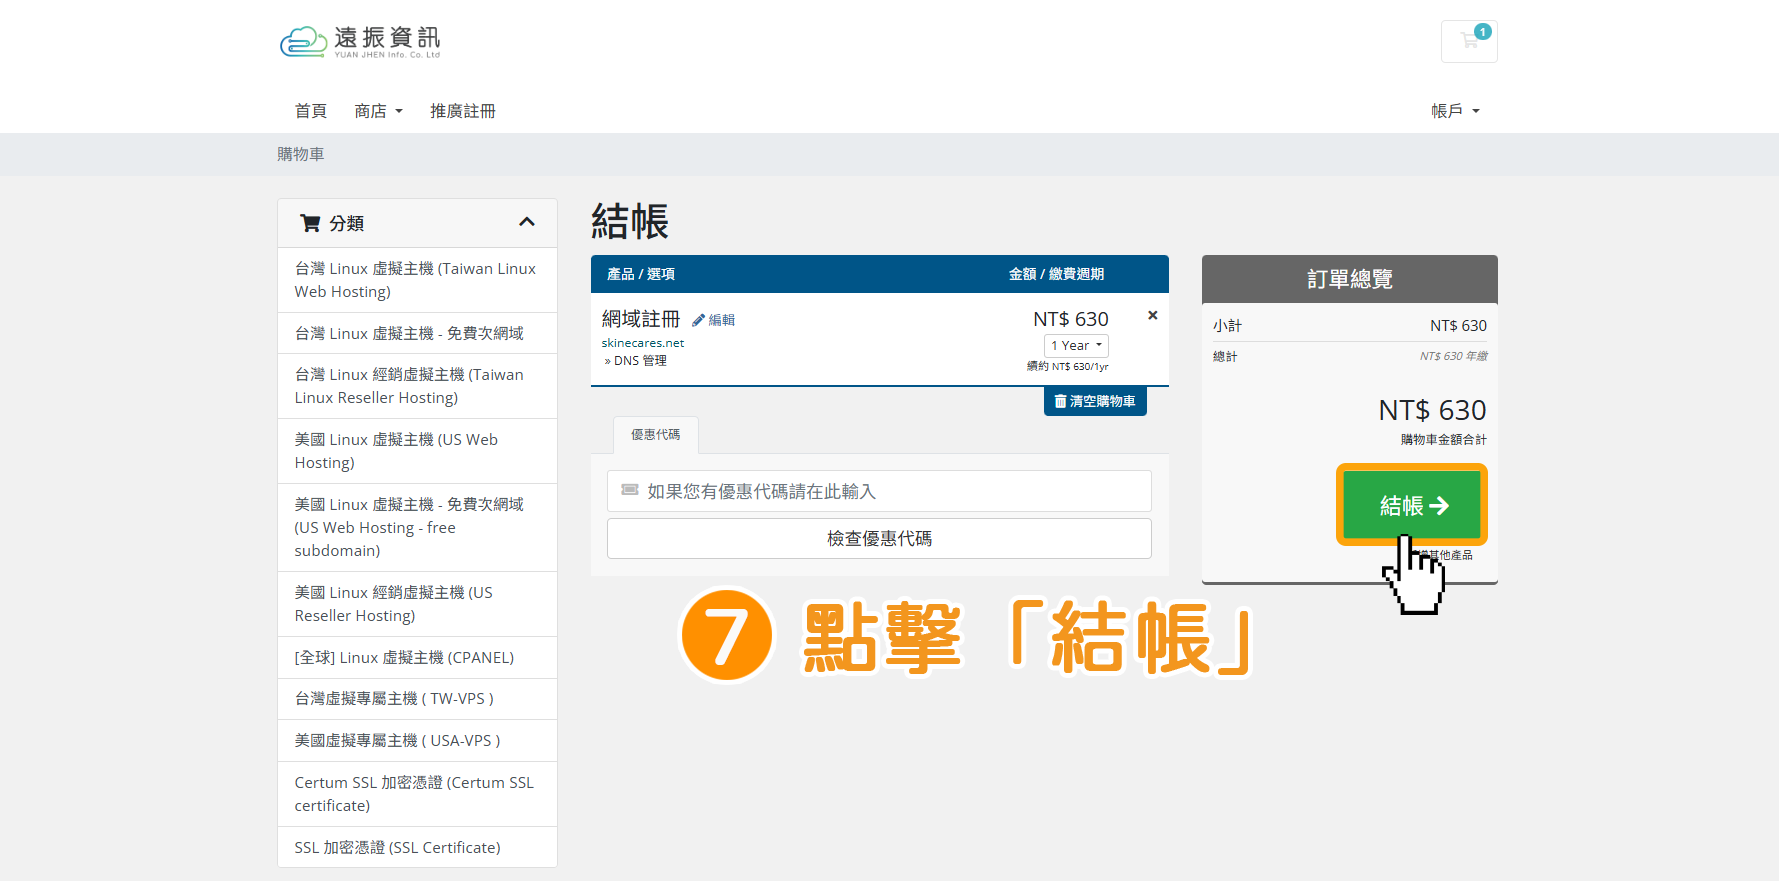Image resolution: width=1779 pixels, height=881 pixels.
Task: Open Certum SSL 加密憑證 category
Action: (417, 794)
